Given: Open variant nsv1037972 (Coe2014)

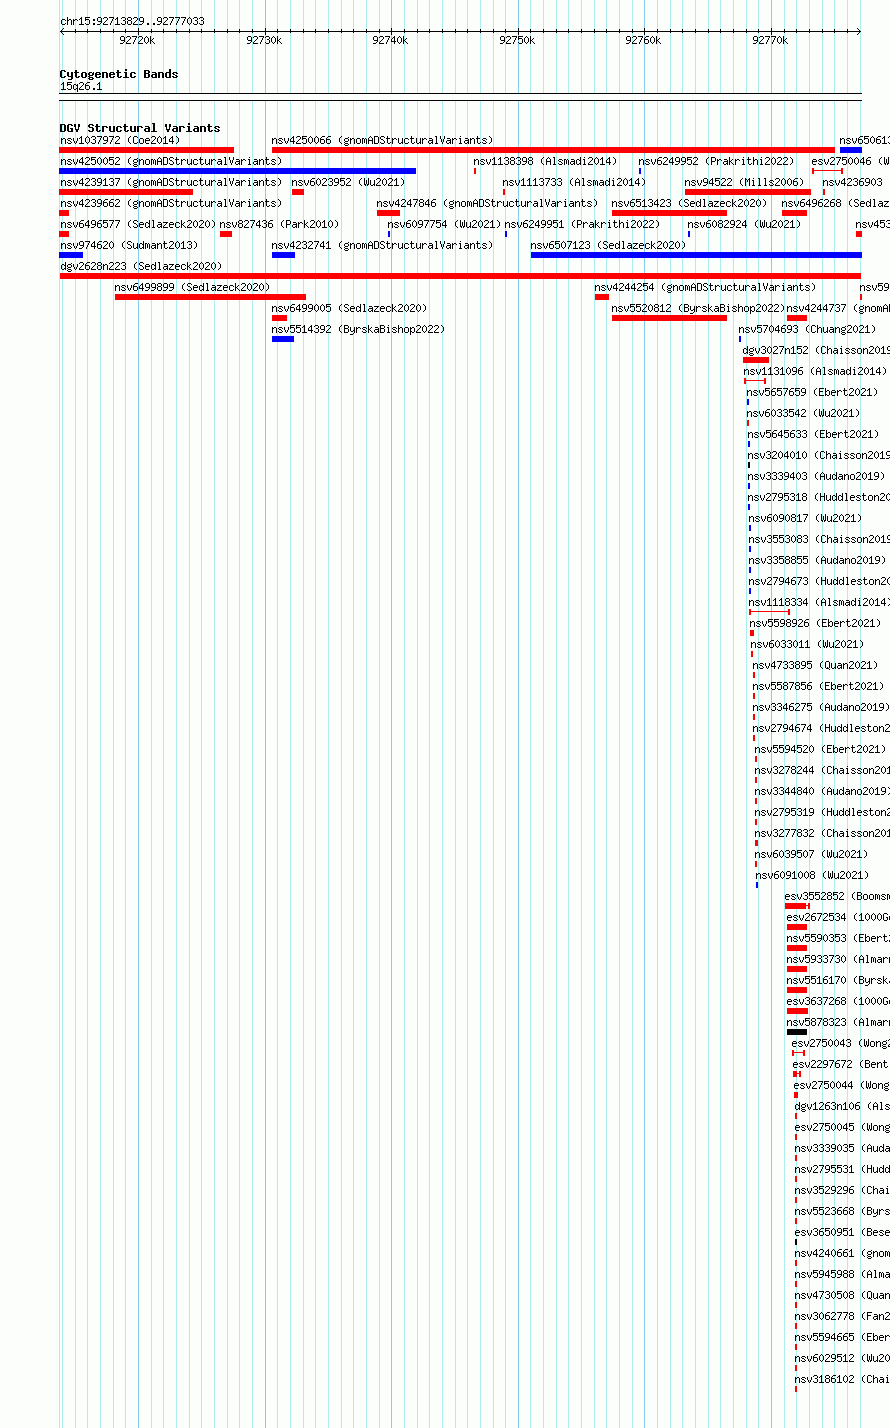Looking at the screenshot, I should (120, 140).
